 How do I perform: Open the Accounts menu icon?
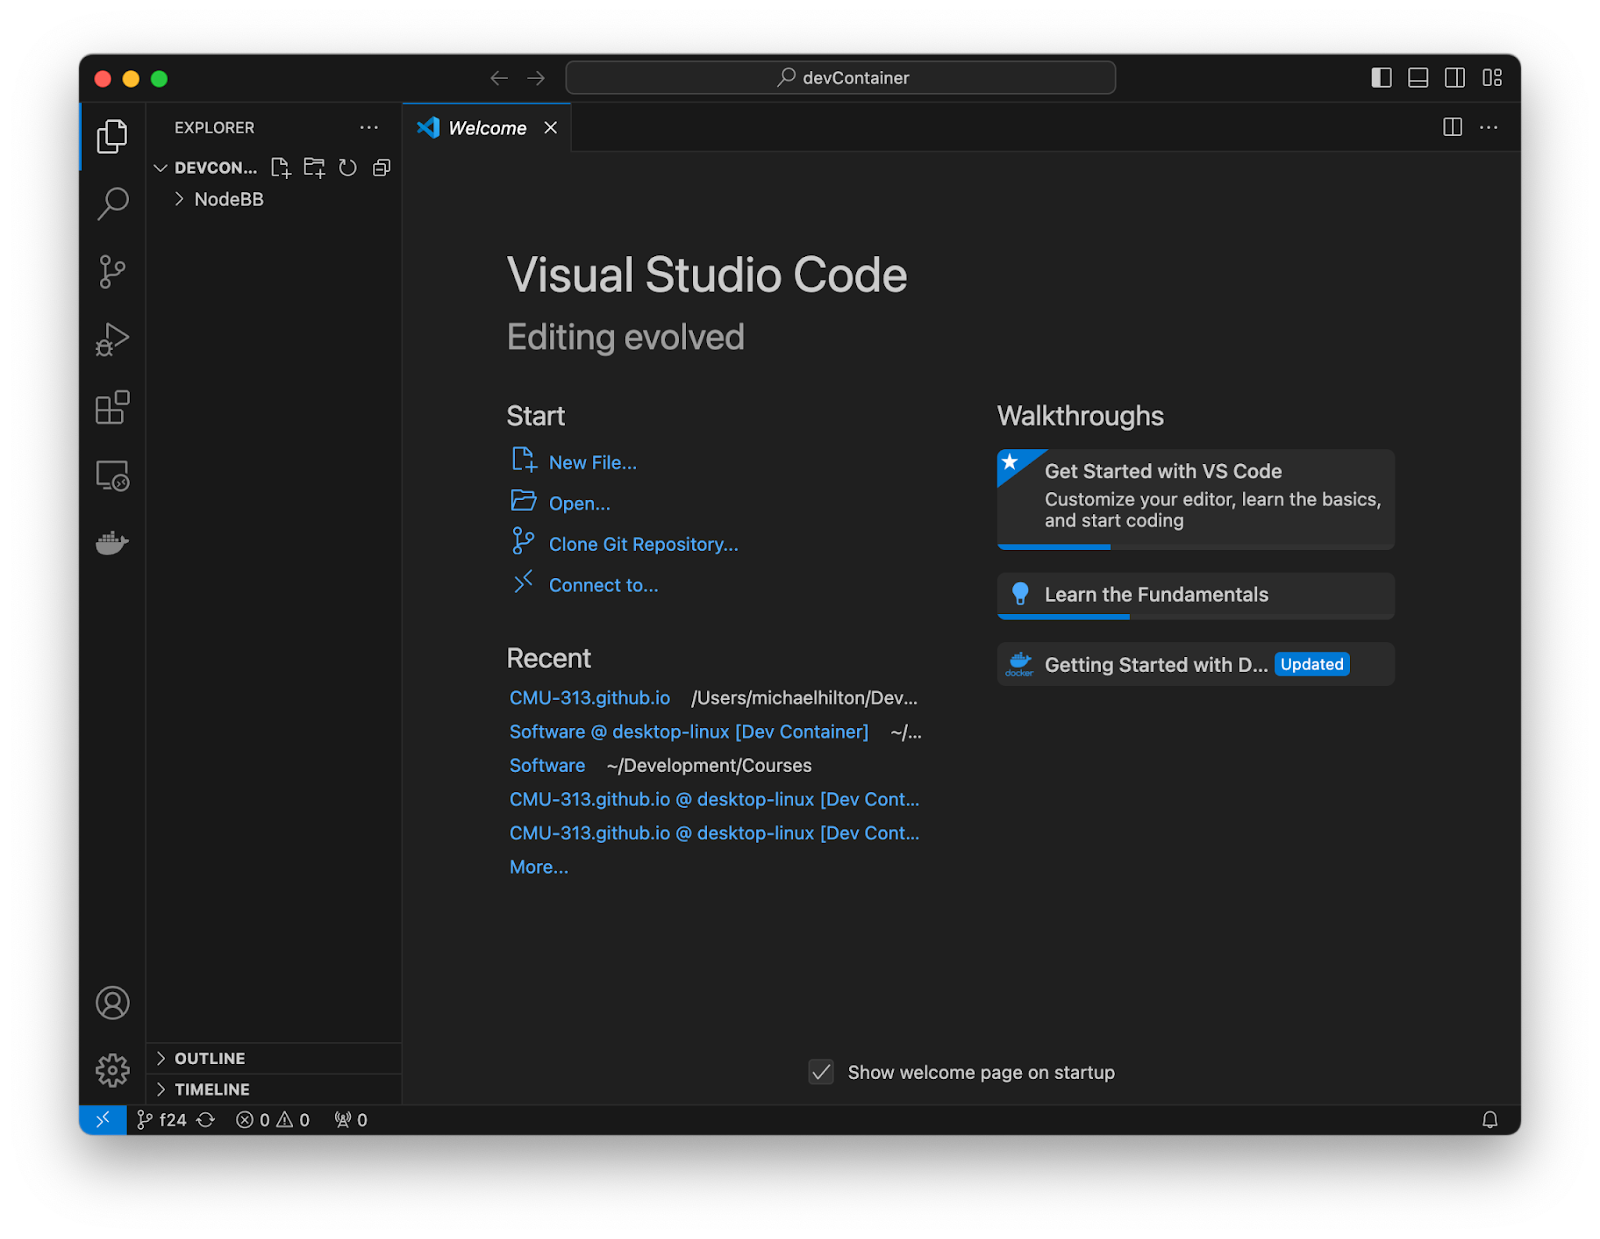(112, 1003)
